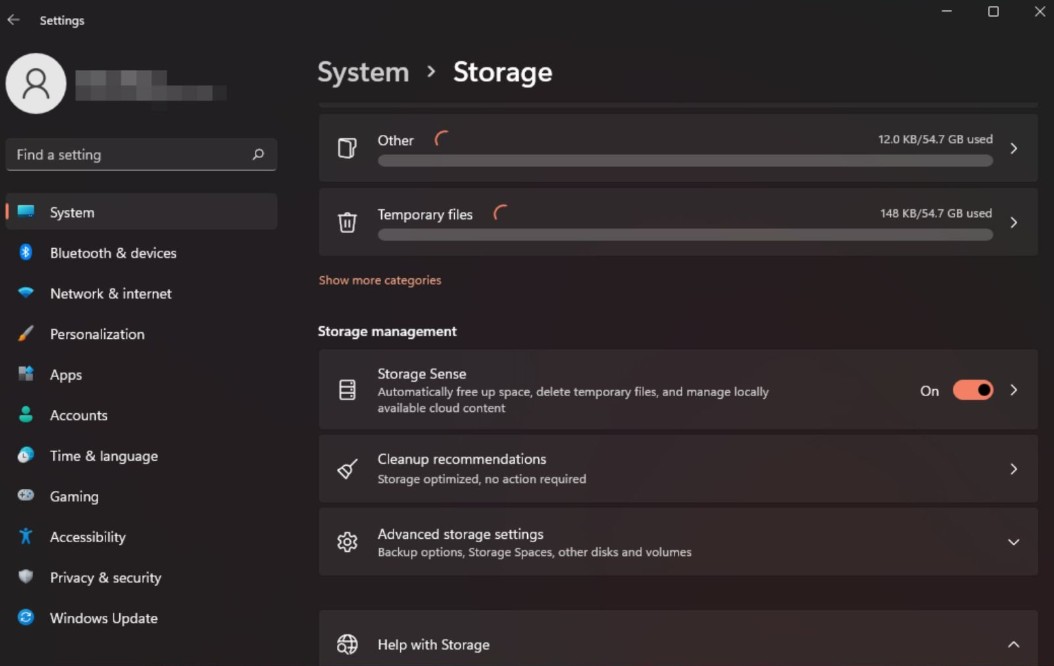
Task: Click the Bluetooth & devices icon
Action: (26, 253)
